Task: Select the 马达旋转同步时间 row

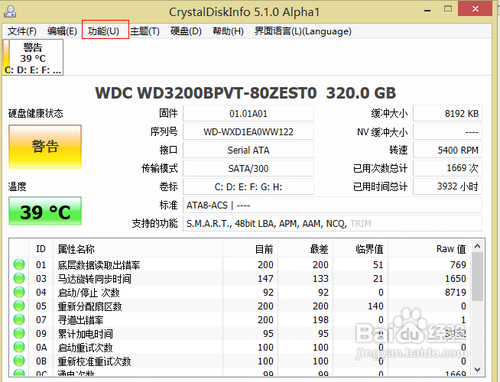Action: (x=240, y=278)
